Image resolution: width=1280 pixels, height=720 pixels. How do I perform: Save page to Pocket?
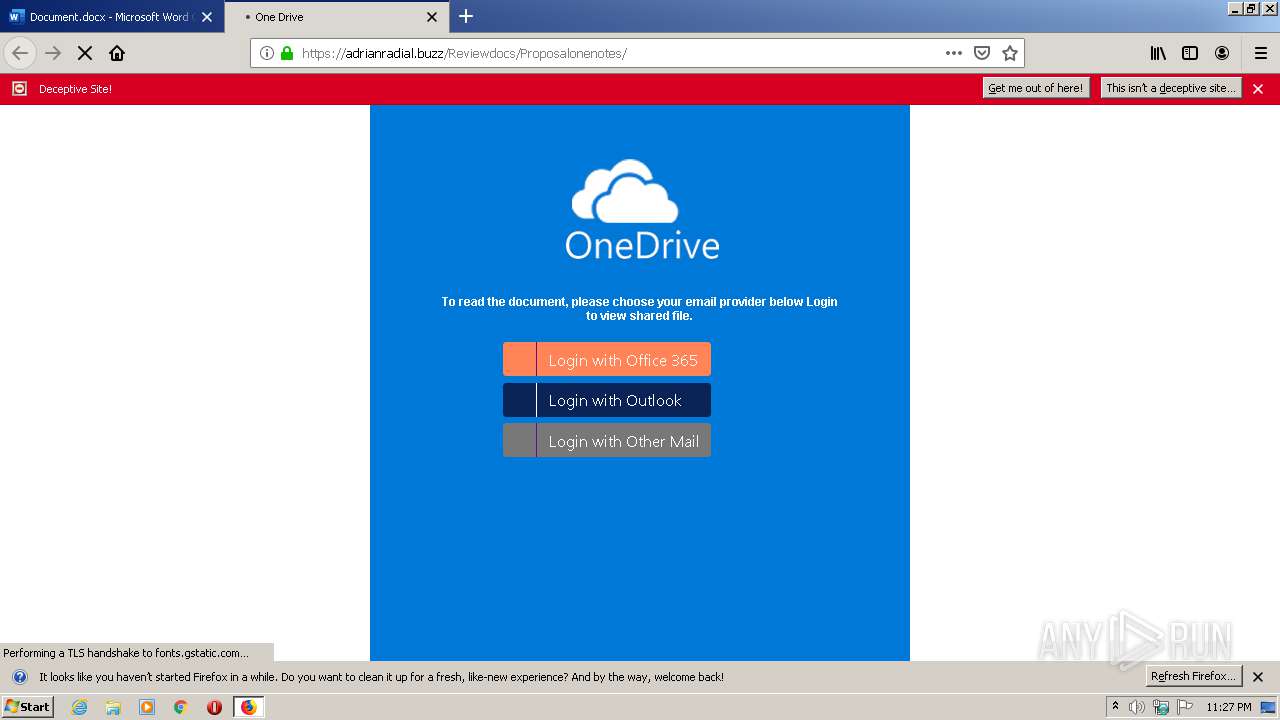click(x=982, y=53)
